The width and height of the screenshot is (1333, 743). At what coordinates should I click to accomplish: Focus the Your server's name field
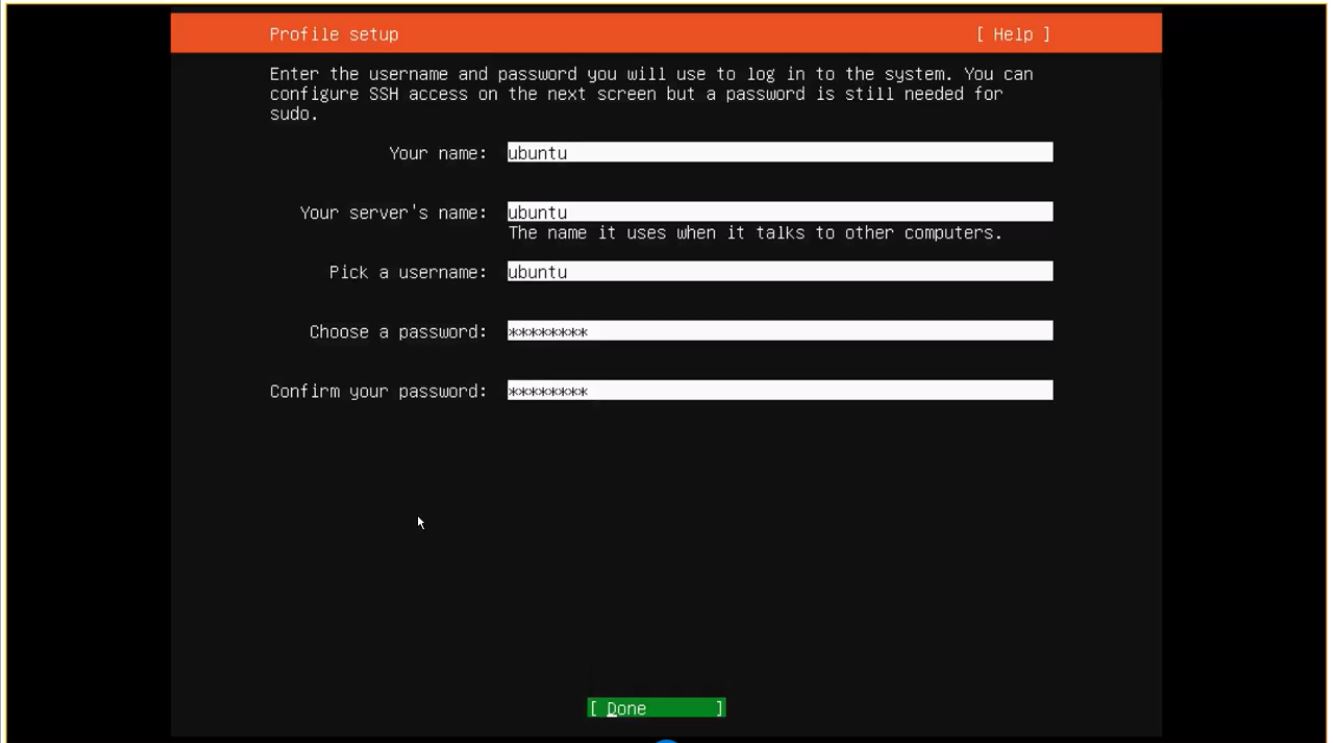[x=780, y=212]
